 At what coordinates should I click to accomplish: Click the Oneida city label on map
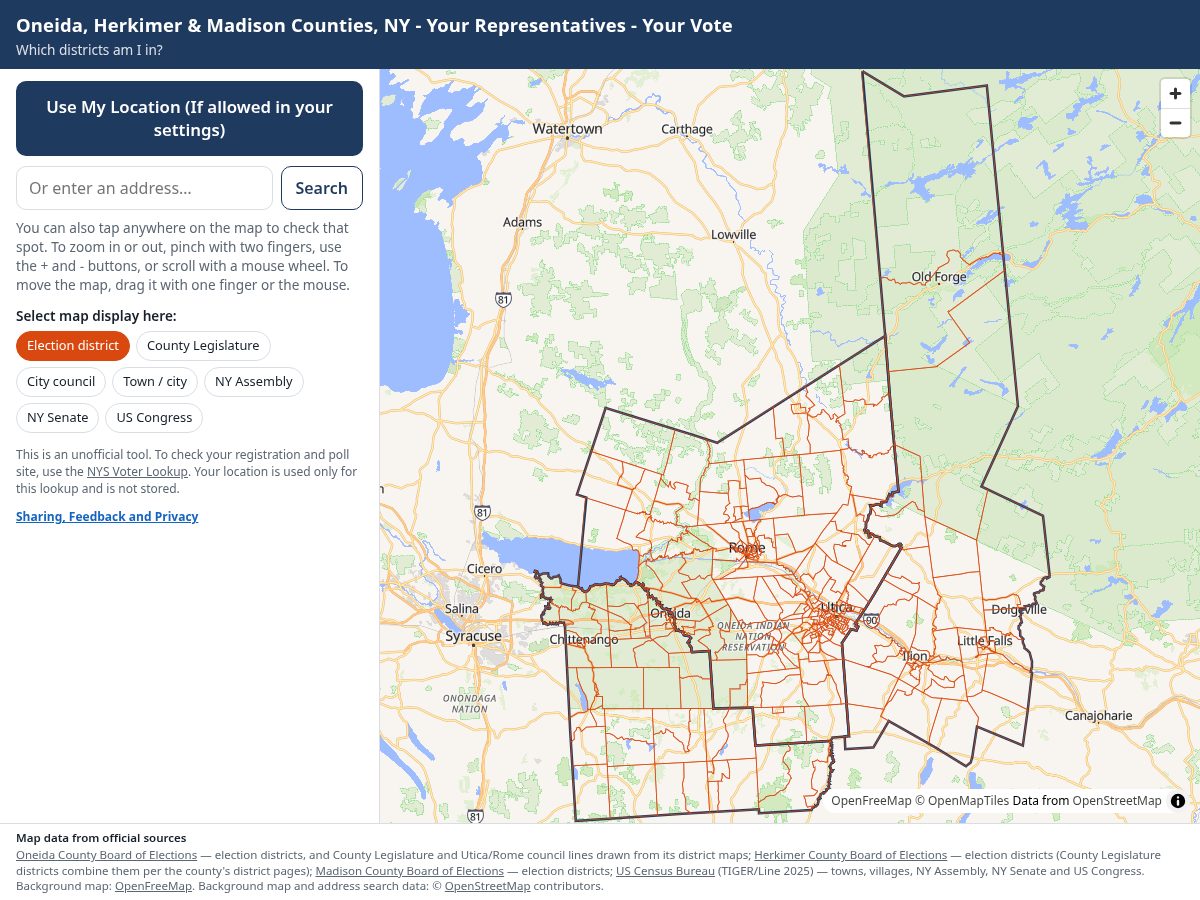670,613
